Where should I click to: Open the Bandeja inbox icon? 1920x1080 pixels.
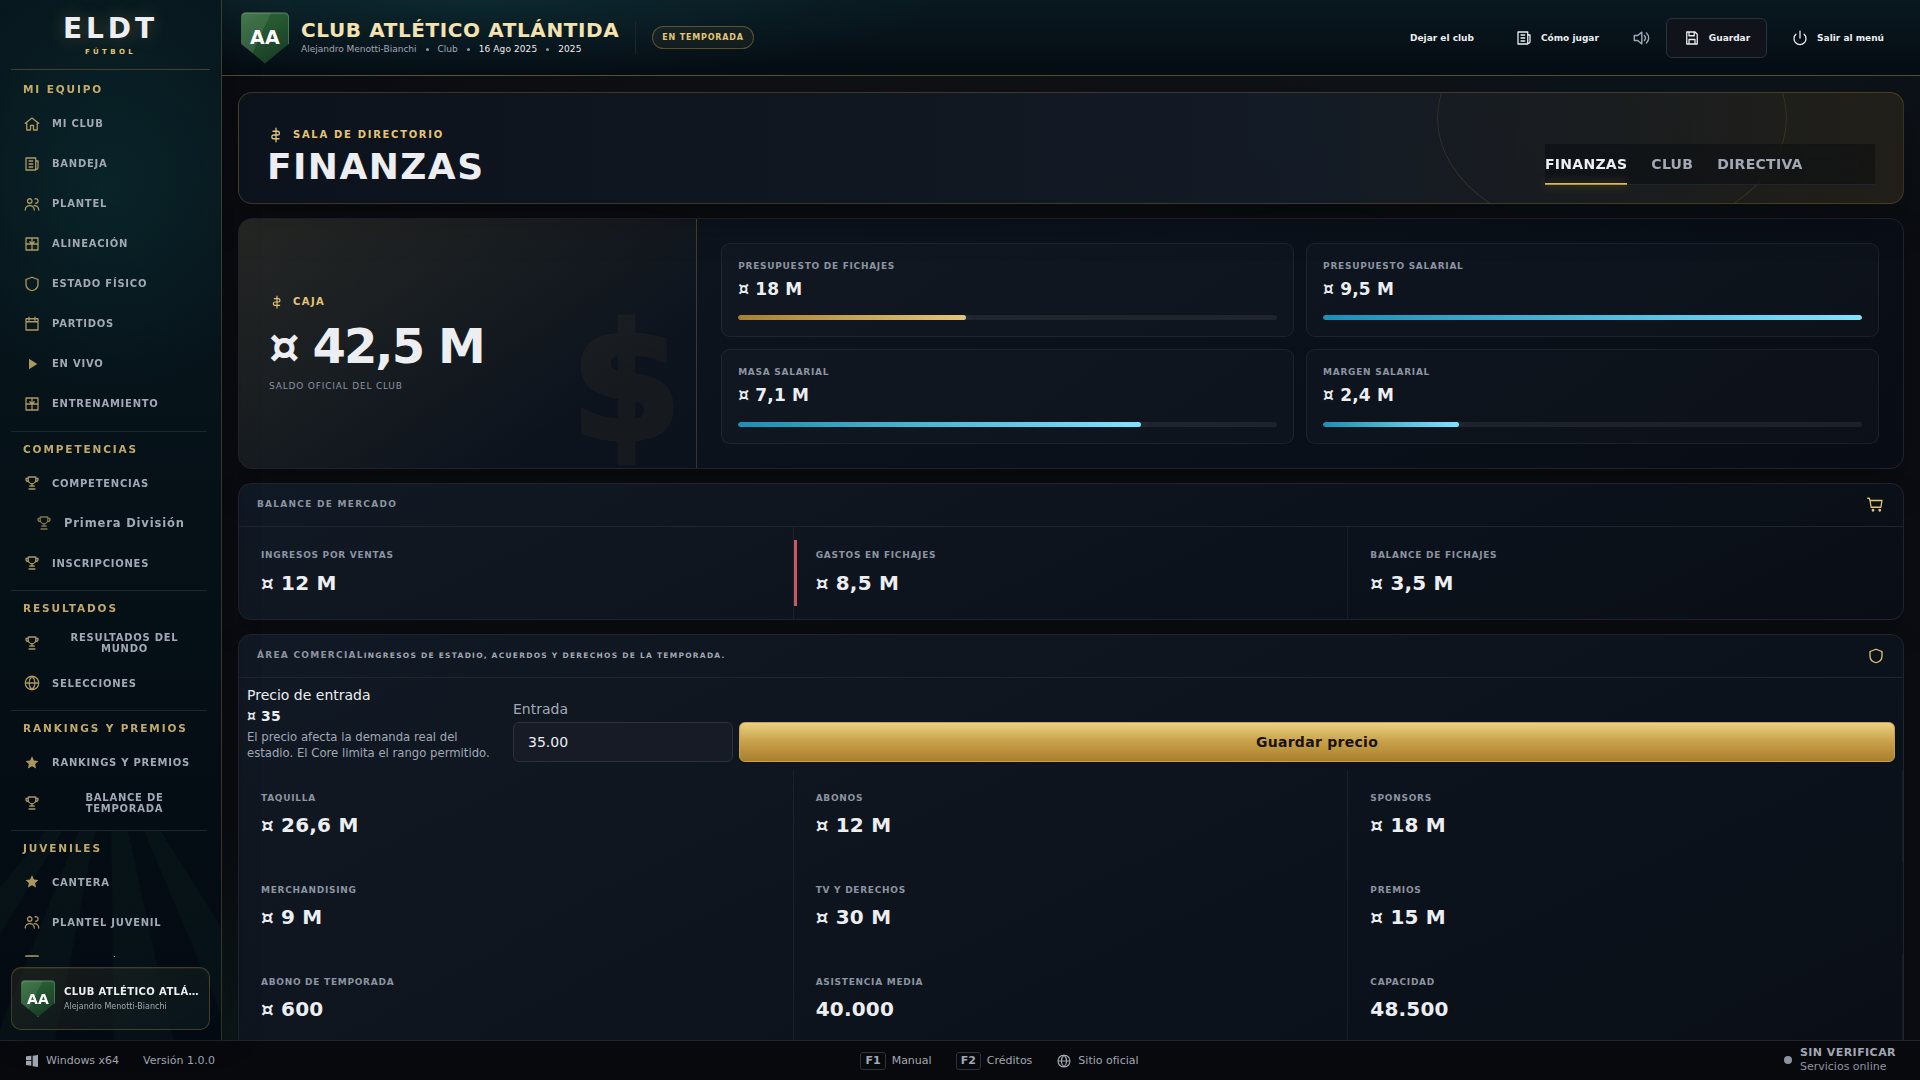(32, 164)
